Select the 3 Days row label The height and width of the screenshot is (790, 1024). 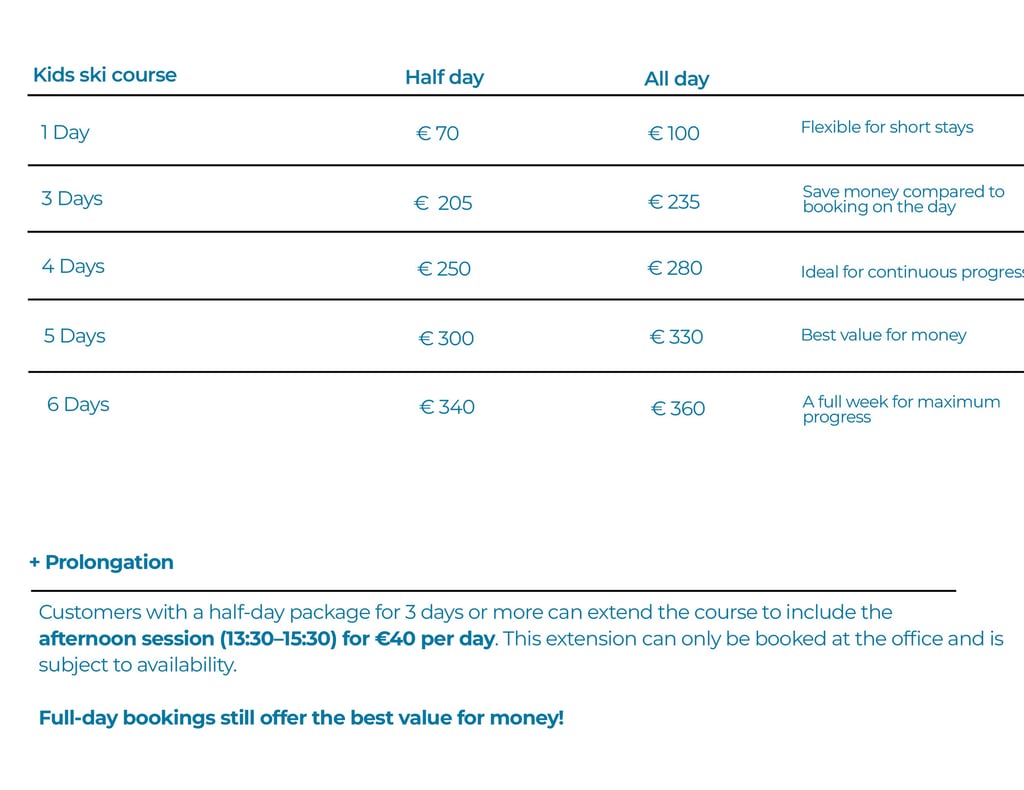[72, 198]
